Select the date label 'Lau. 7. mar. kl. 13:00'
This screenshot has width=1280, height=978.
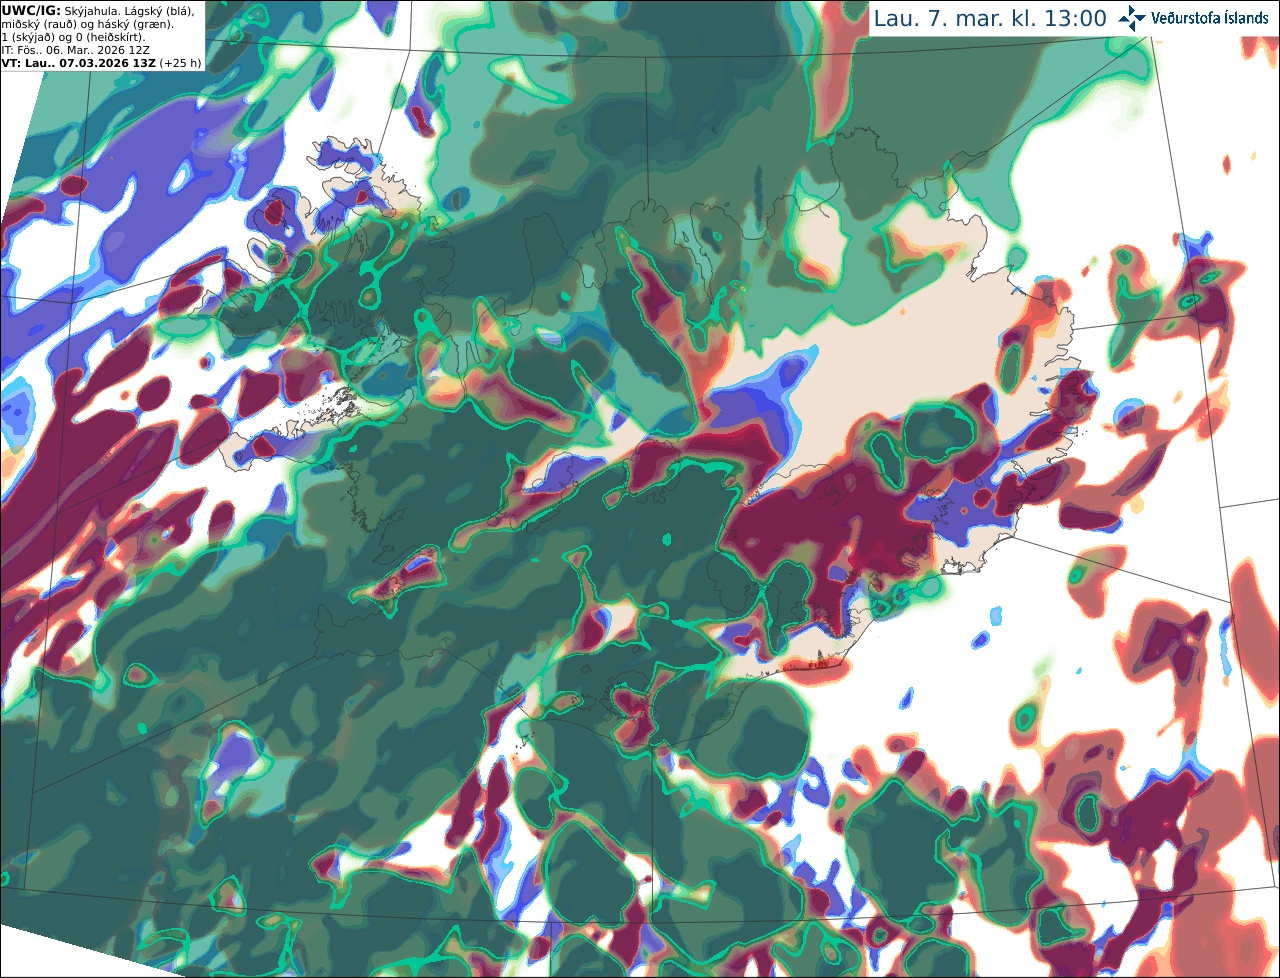pyautogui.click(x=990, y=18)
